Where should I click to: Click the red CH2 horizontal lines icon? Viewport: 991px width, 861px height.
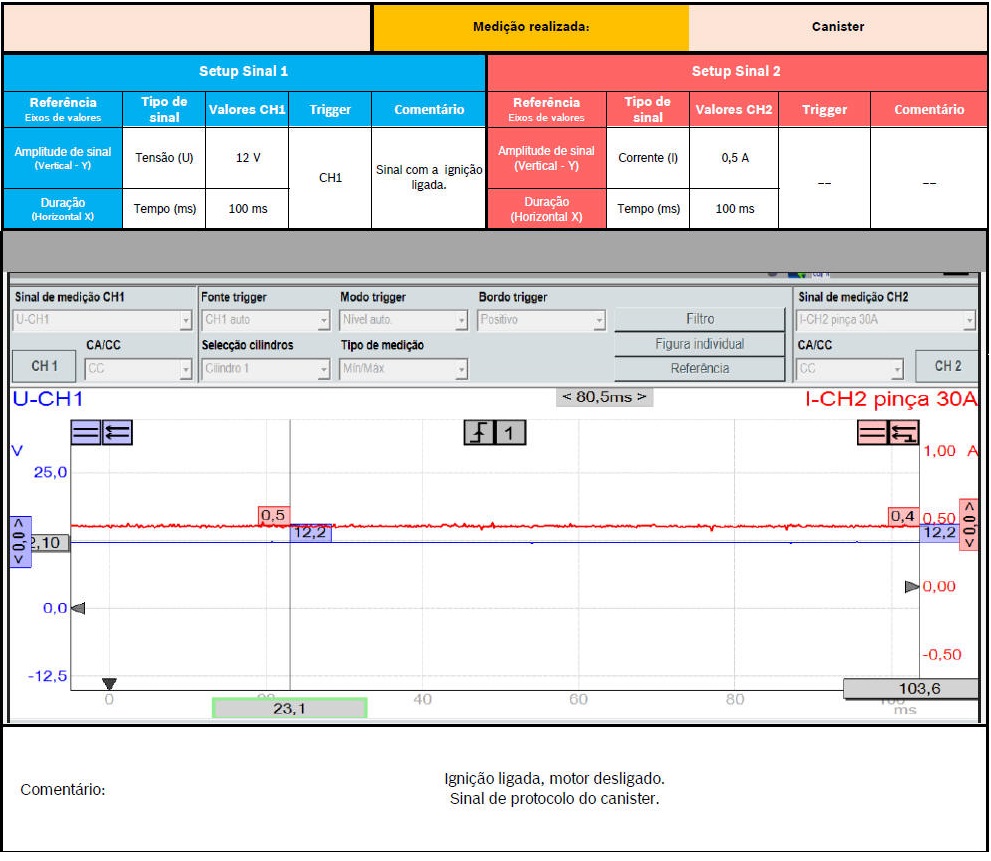coord(873,432)
